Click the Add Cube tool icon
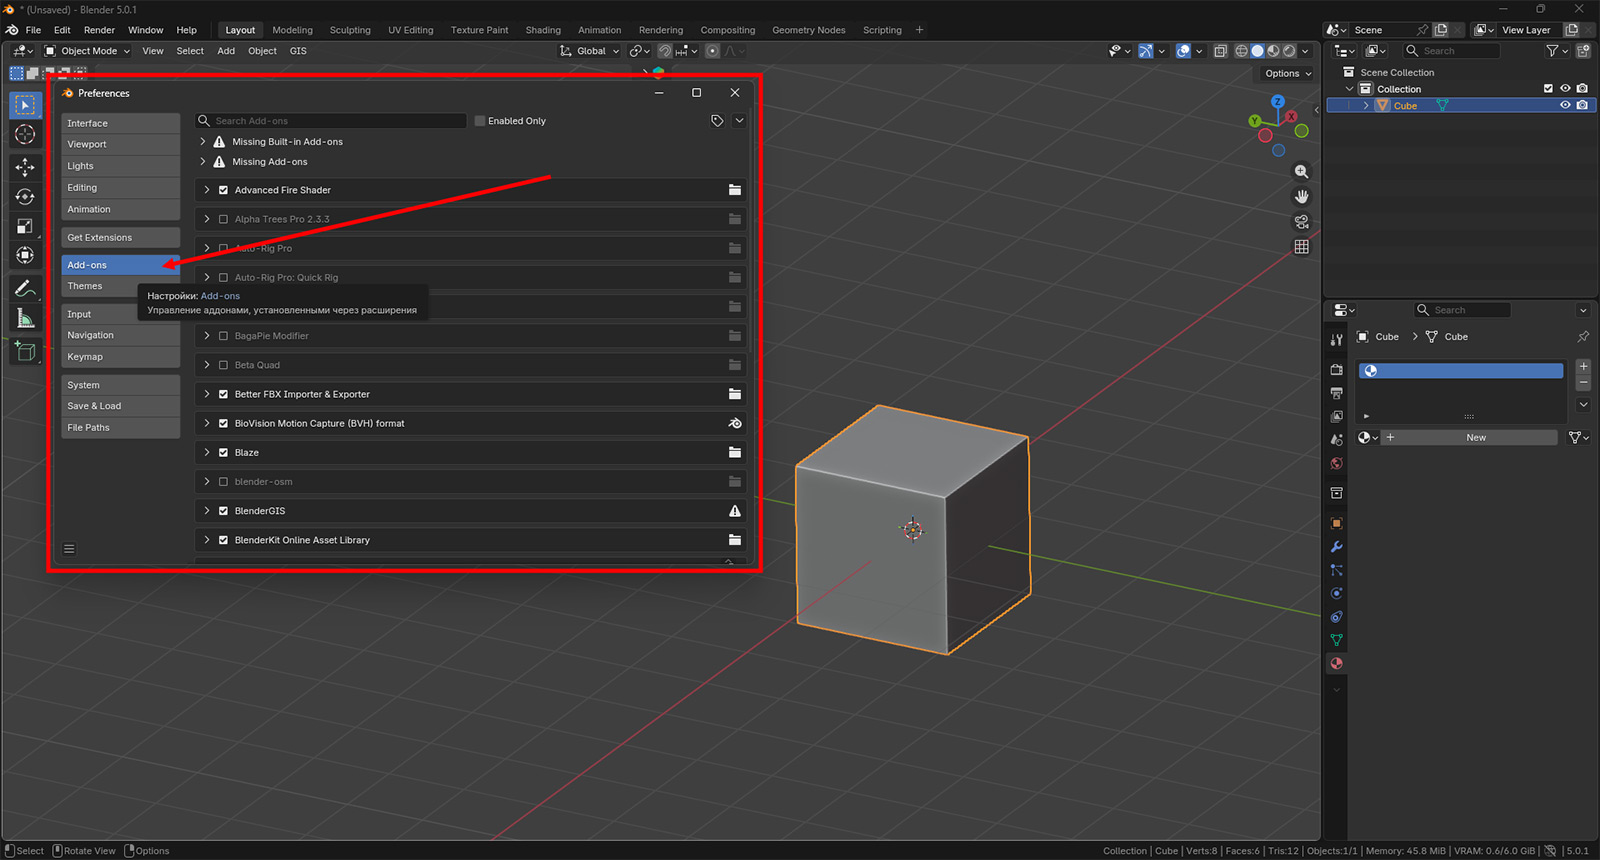This screenshot has height=860, width=1600. coord(25,351)
